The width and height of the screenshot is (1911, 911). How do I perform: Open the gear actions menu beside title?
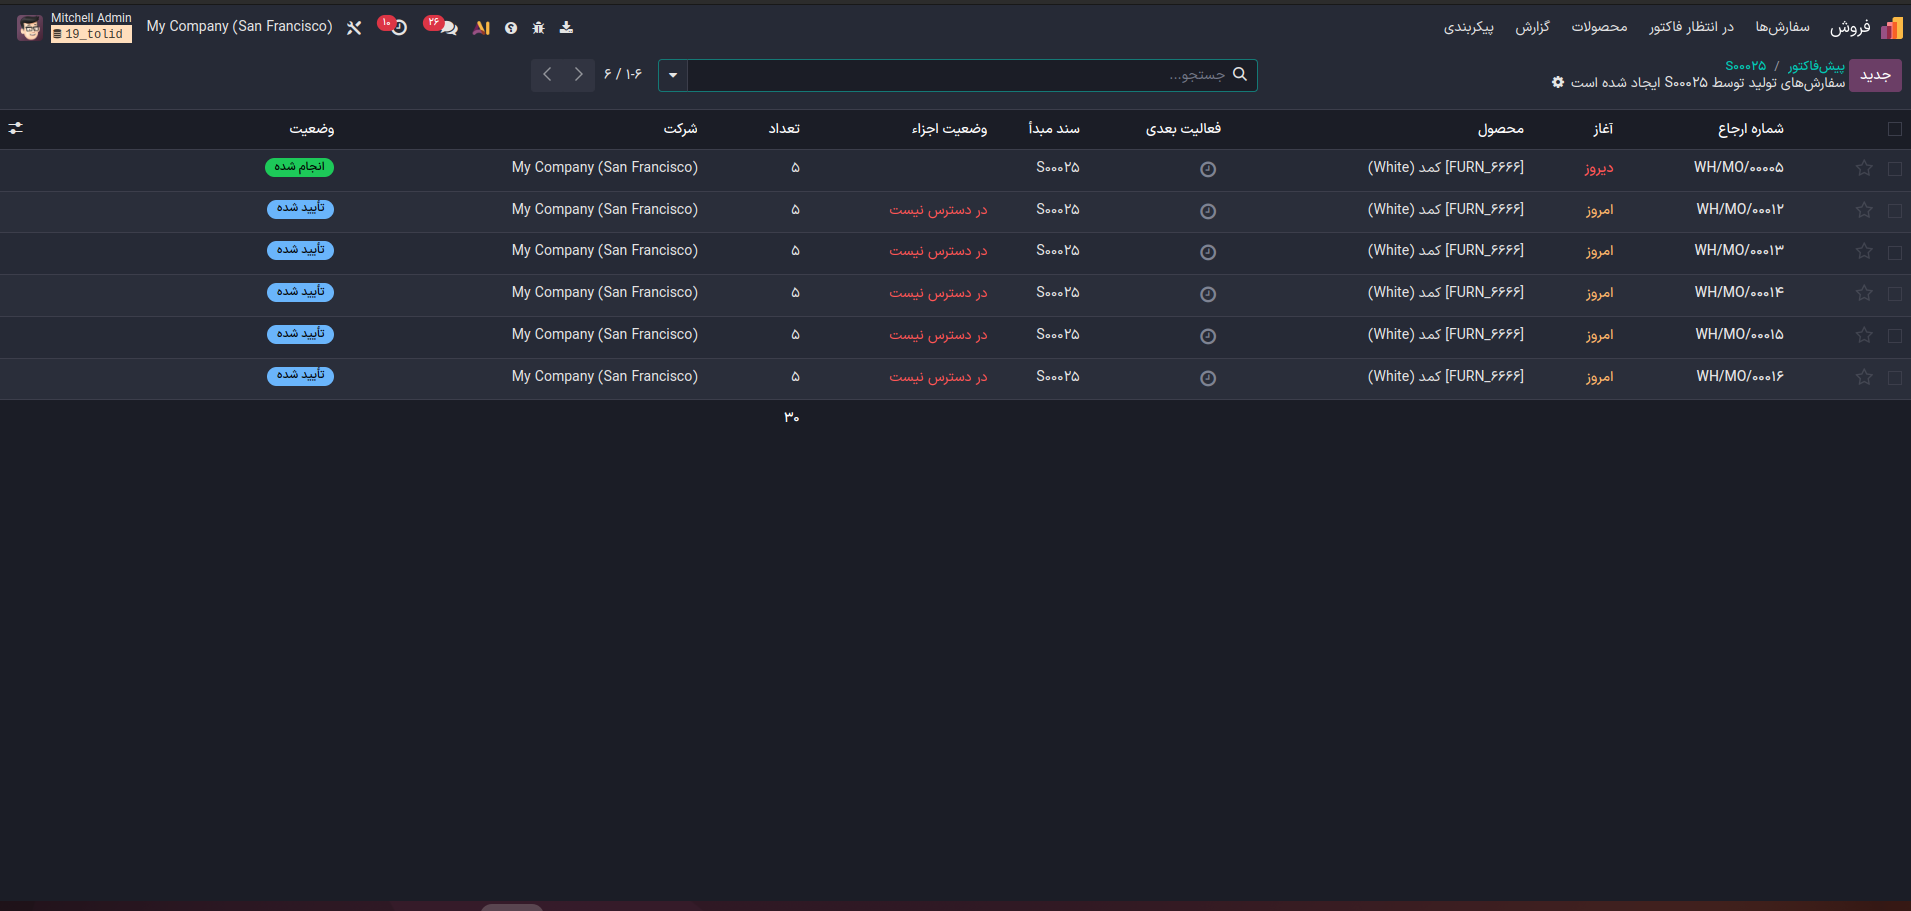click(1558, 82)
